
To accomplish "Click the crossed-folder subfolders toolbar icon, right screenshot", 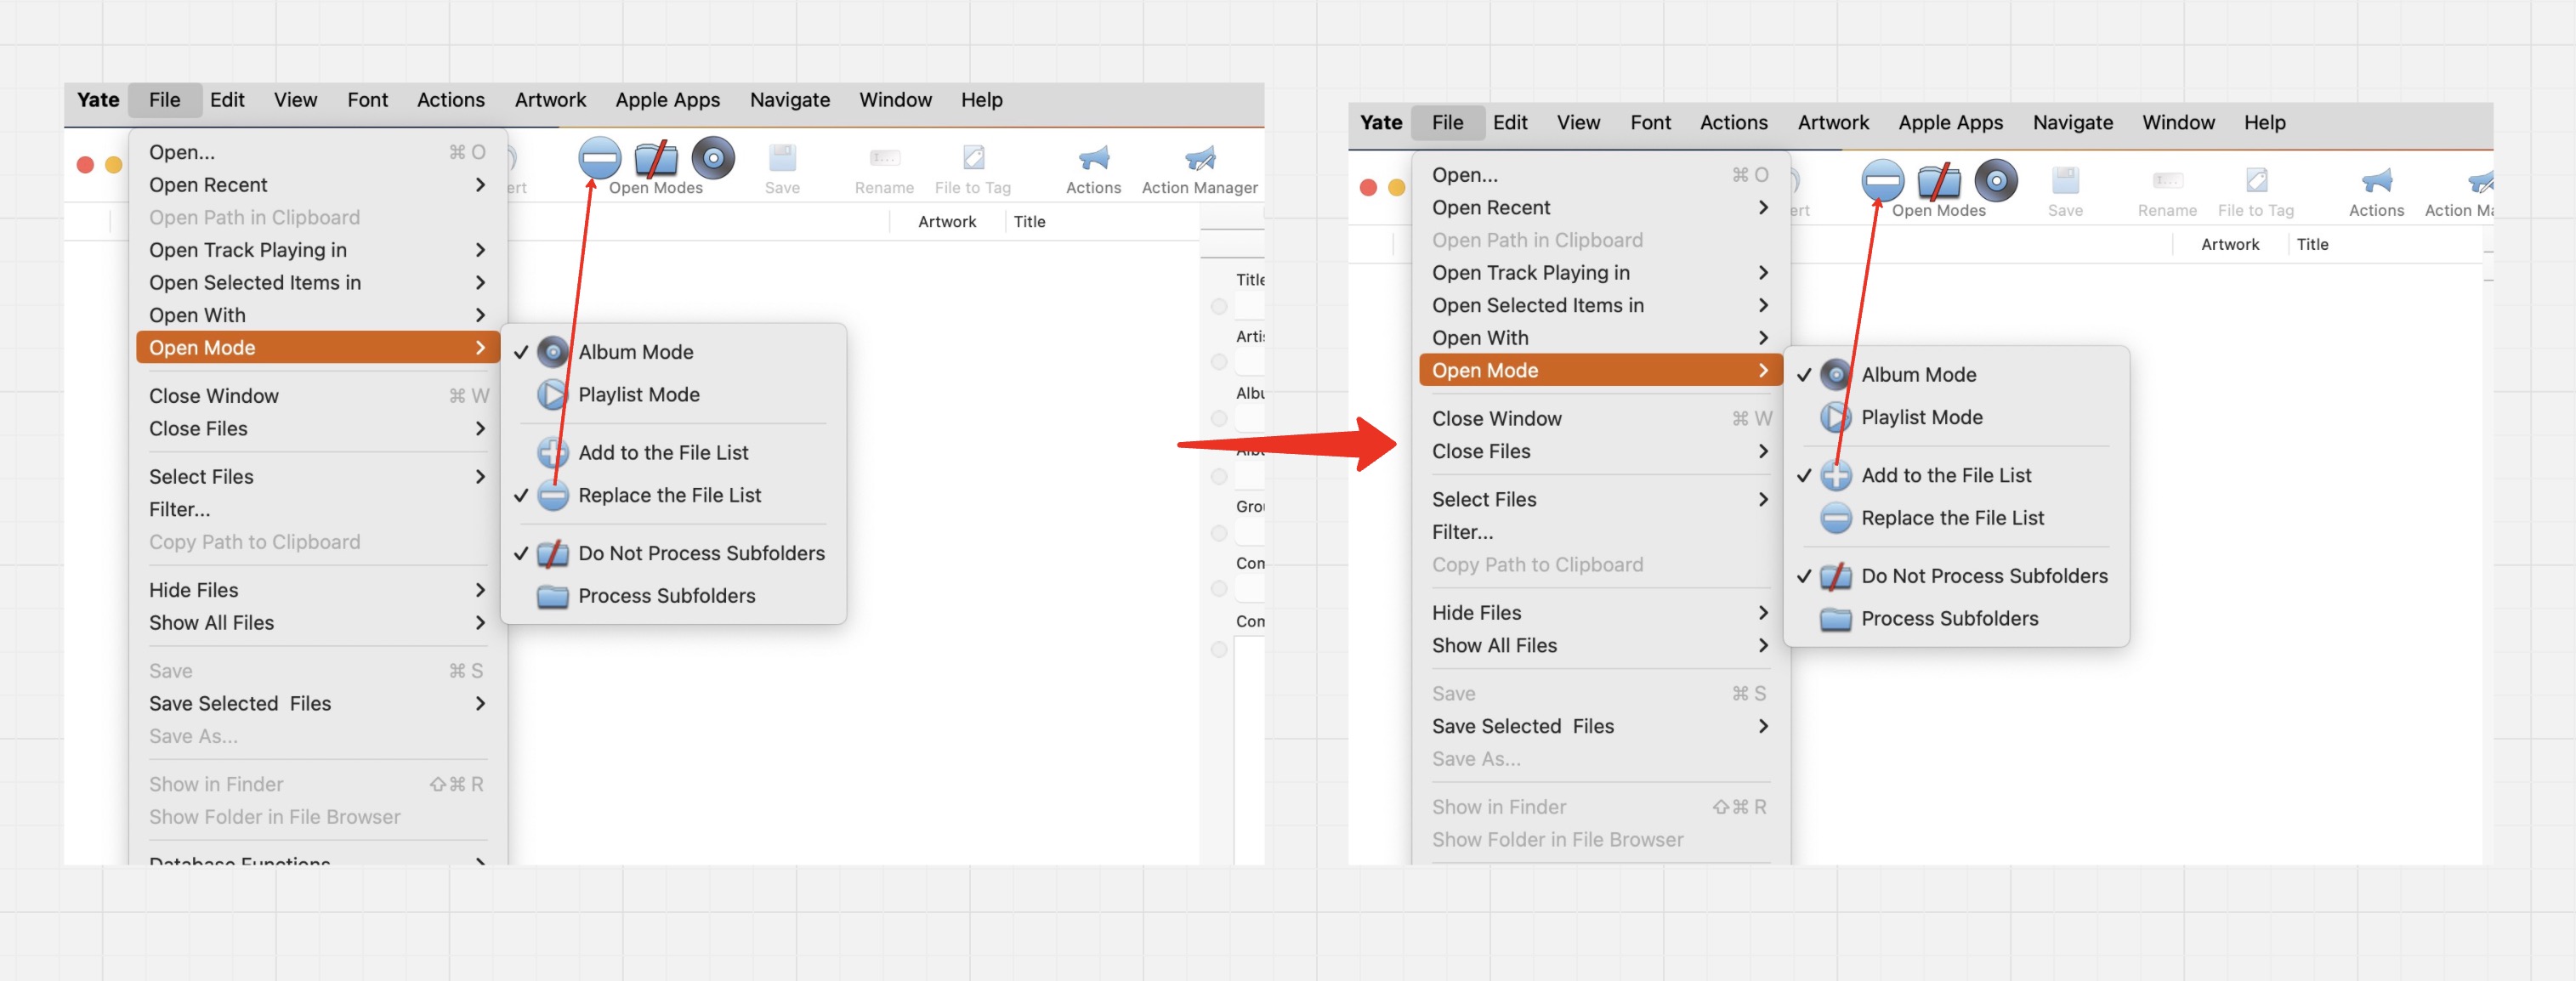I will pyautogui.click(x=1938, y=182).
